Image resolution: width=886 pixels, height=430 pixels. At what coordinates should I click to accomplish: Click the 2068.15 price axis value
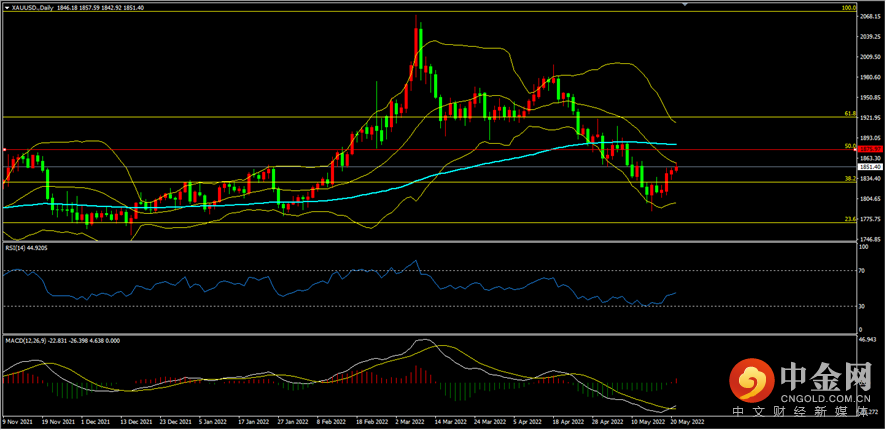(869, 15)
